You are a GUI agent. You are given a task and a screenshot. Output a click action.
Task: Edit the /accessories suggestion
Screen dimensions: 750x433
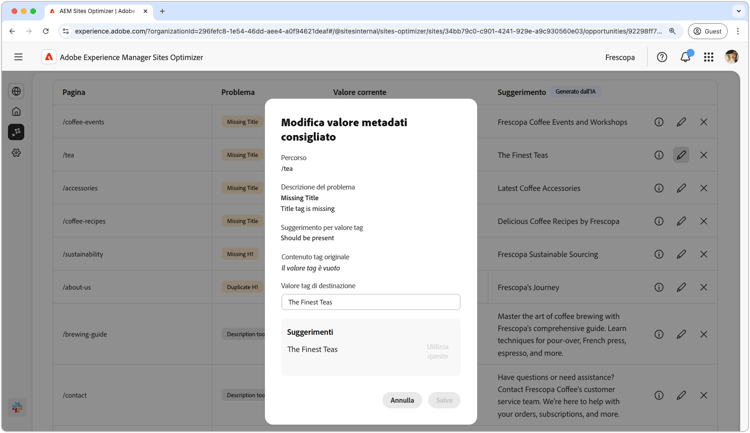coord(681,188)
